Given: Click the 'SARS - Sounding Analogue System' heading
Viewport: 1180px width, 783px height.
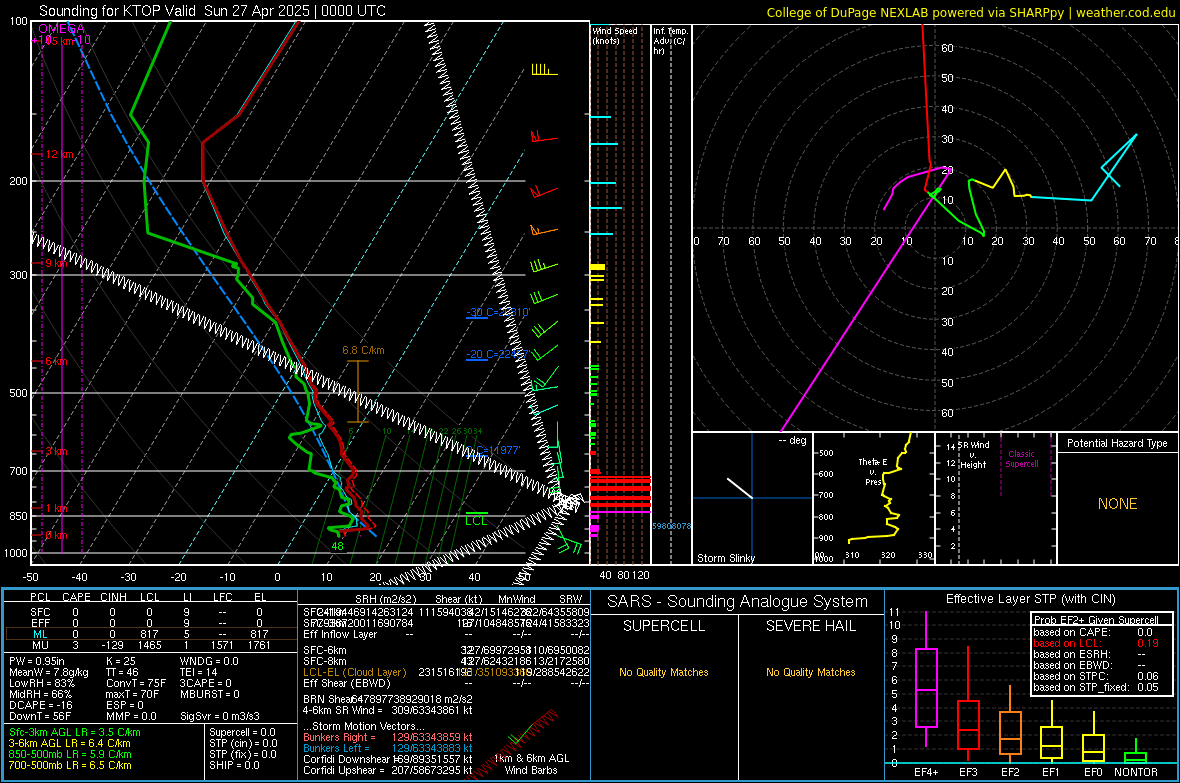Looking at the screenshot, I should (737, 602).
